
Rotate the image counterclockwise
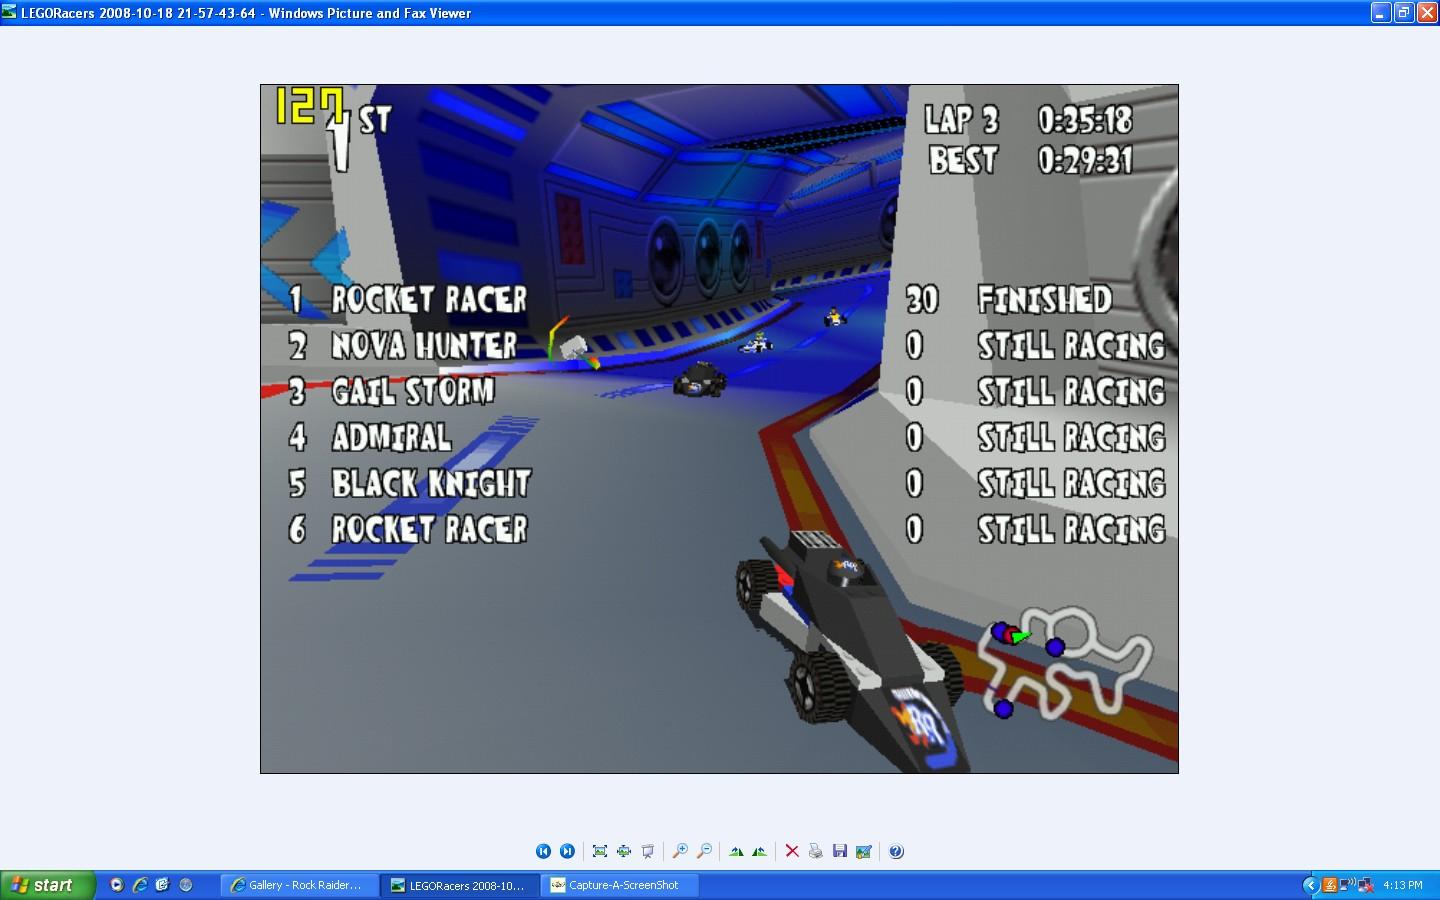(x=760, y=851)
